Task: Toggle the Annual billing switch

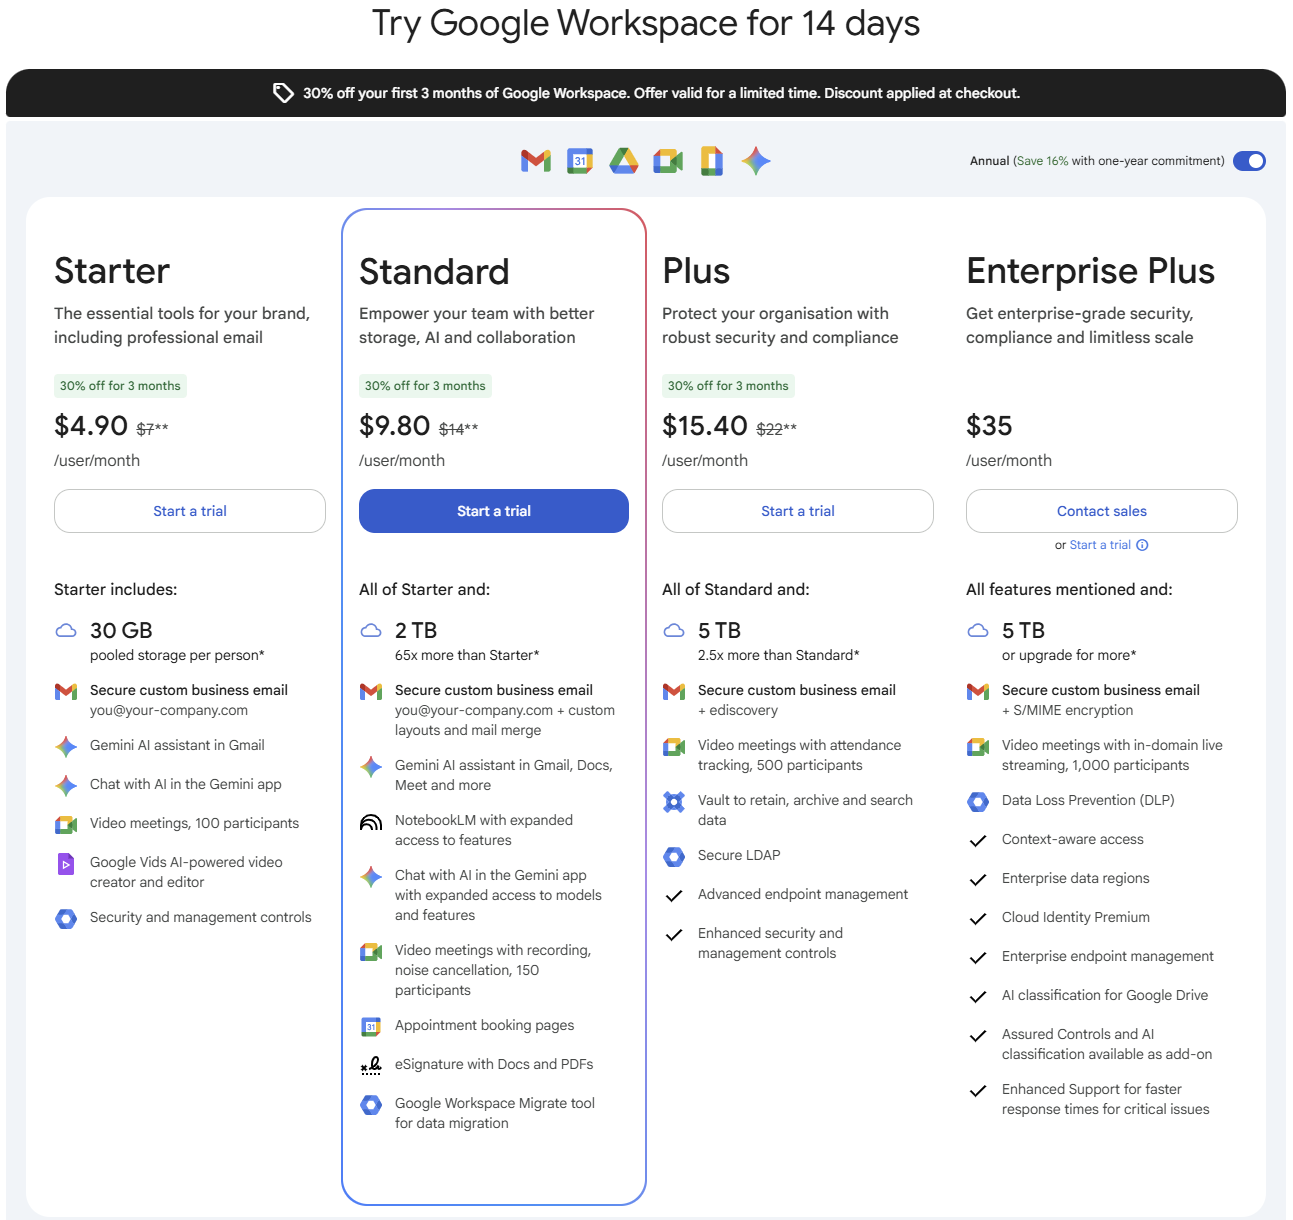Action: [1249, 160]
